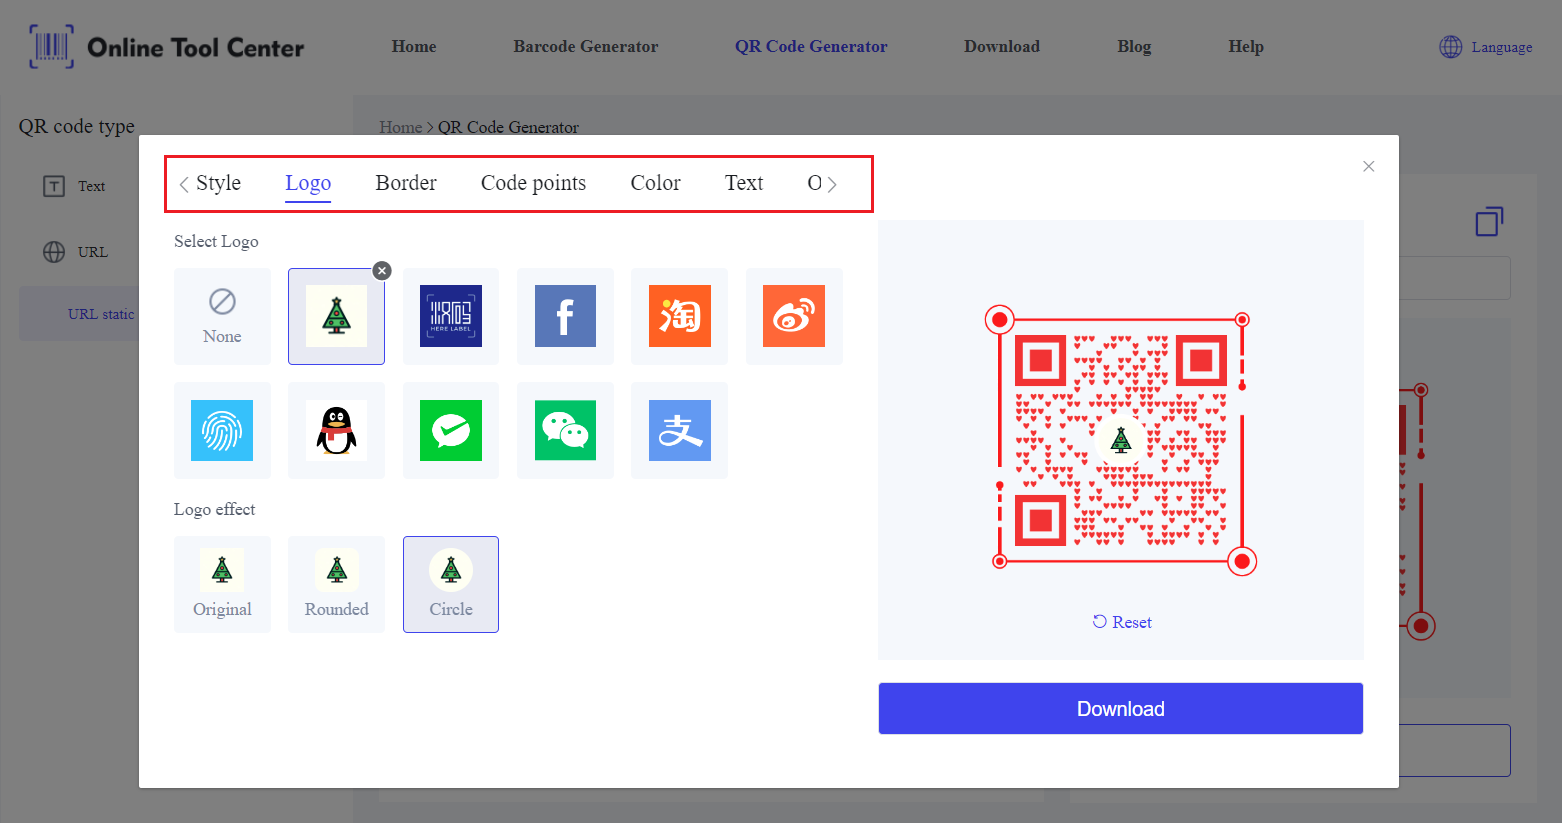Select the None logo option
The width and height of the screenshot is (1562, 823).
(222, 316)
